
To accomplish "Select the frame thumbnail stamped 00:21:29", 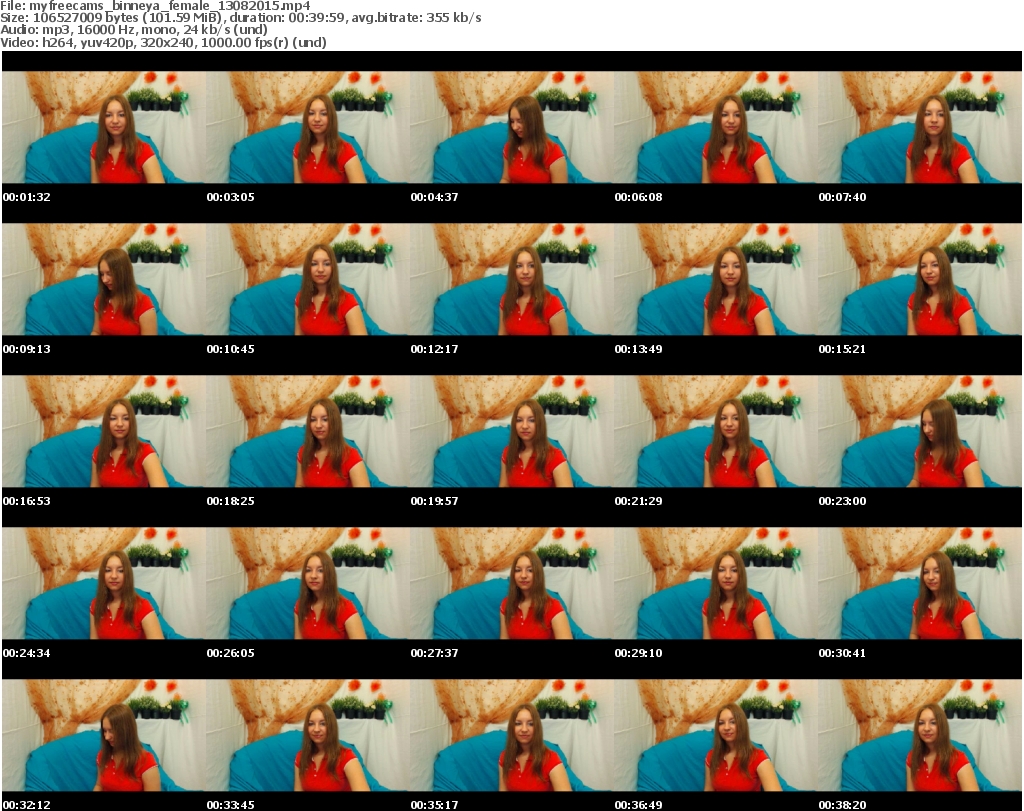I will 716,432.
